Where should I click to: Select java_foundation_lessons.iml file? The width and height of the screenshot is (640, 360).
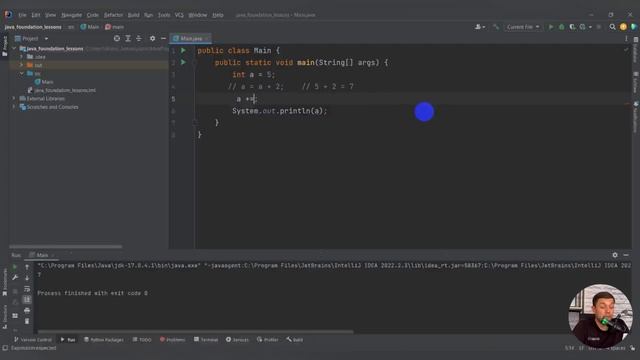[x=61, y=90]
